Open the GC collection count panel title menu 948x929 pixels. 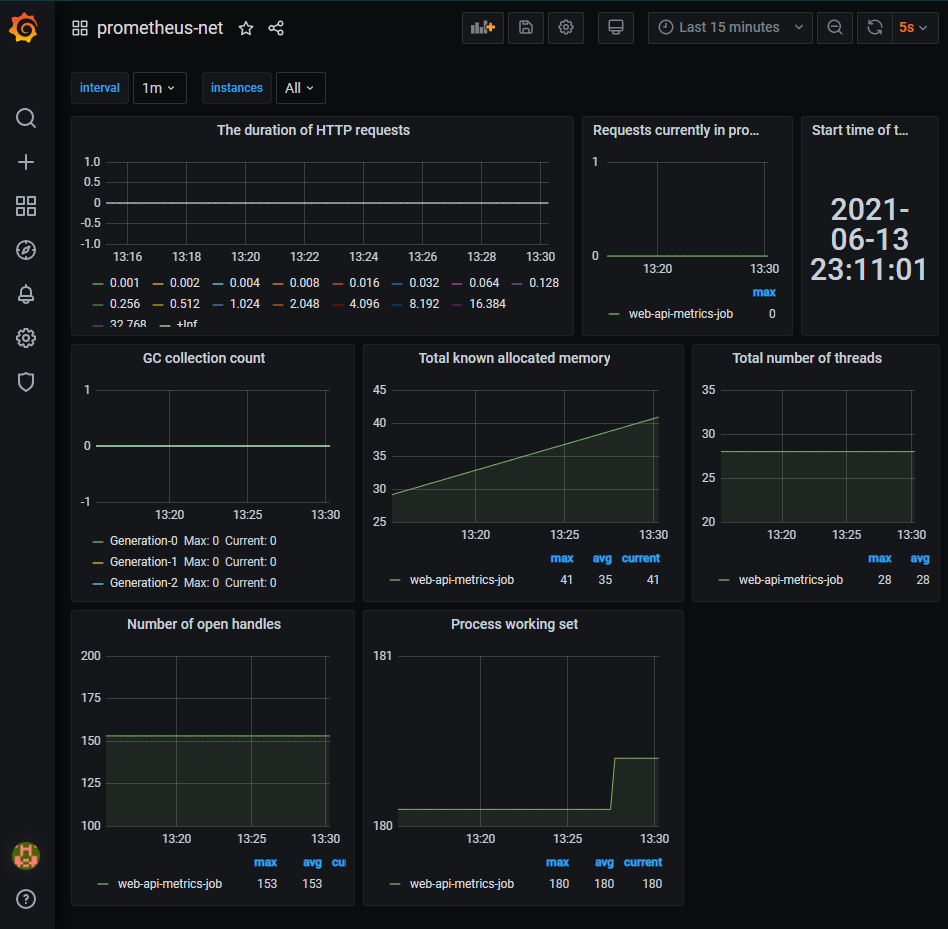(x=204, y=358)
